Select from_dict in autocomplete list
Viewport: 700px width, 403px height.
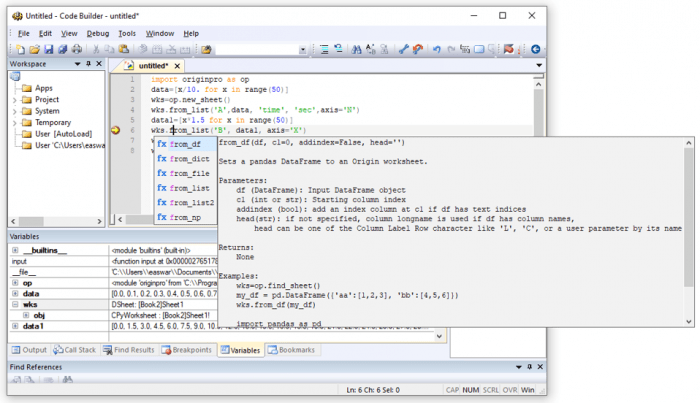click(x=189, y=159)
